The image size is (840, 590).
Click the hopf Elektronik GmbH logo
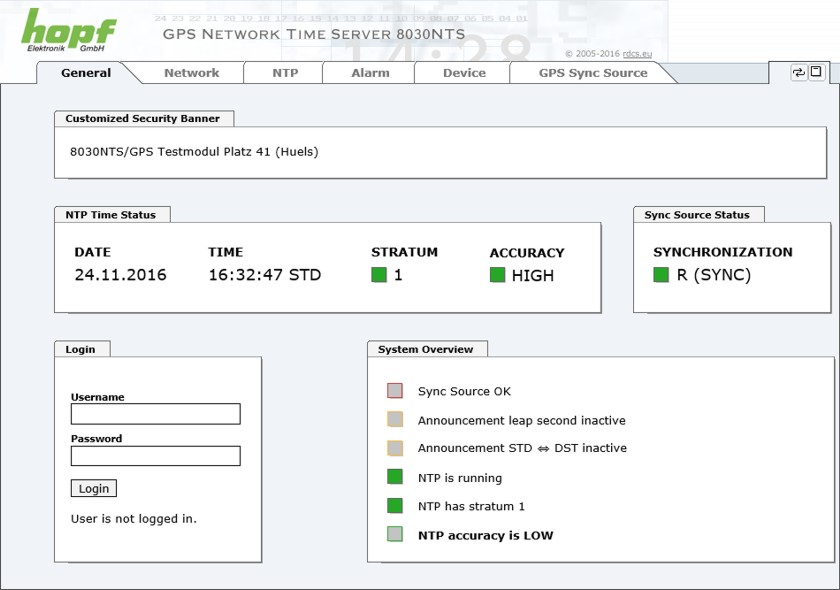[68, 31]
